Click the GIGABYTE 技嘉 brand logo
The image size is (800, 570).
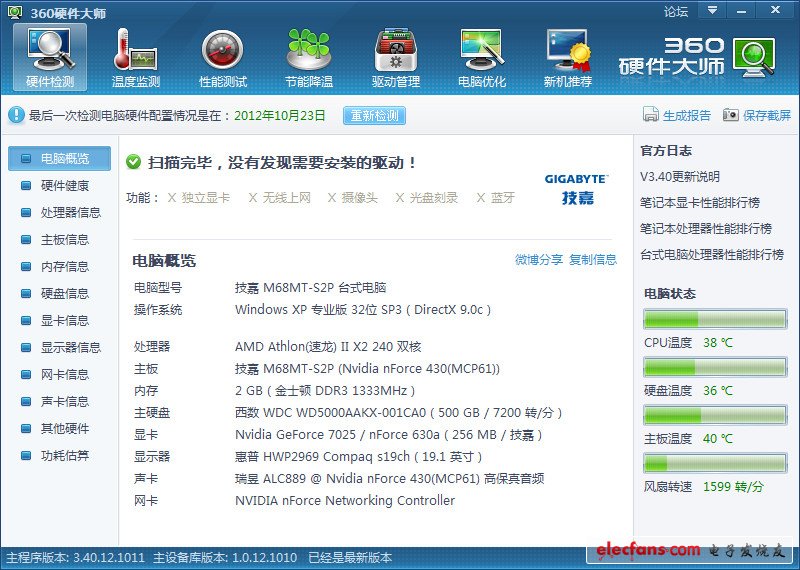(x=577, y=189)
